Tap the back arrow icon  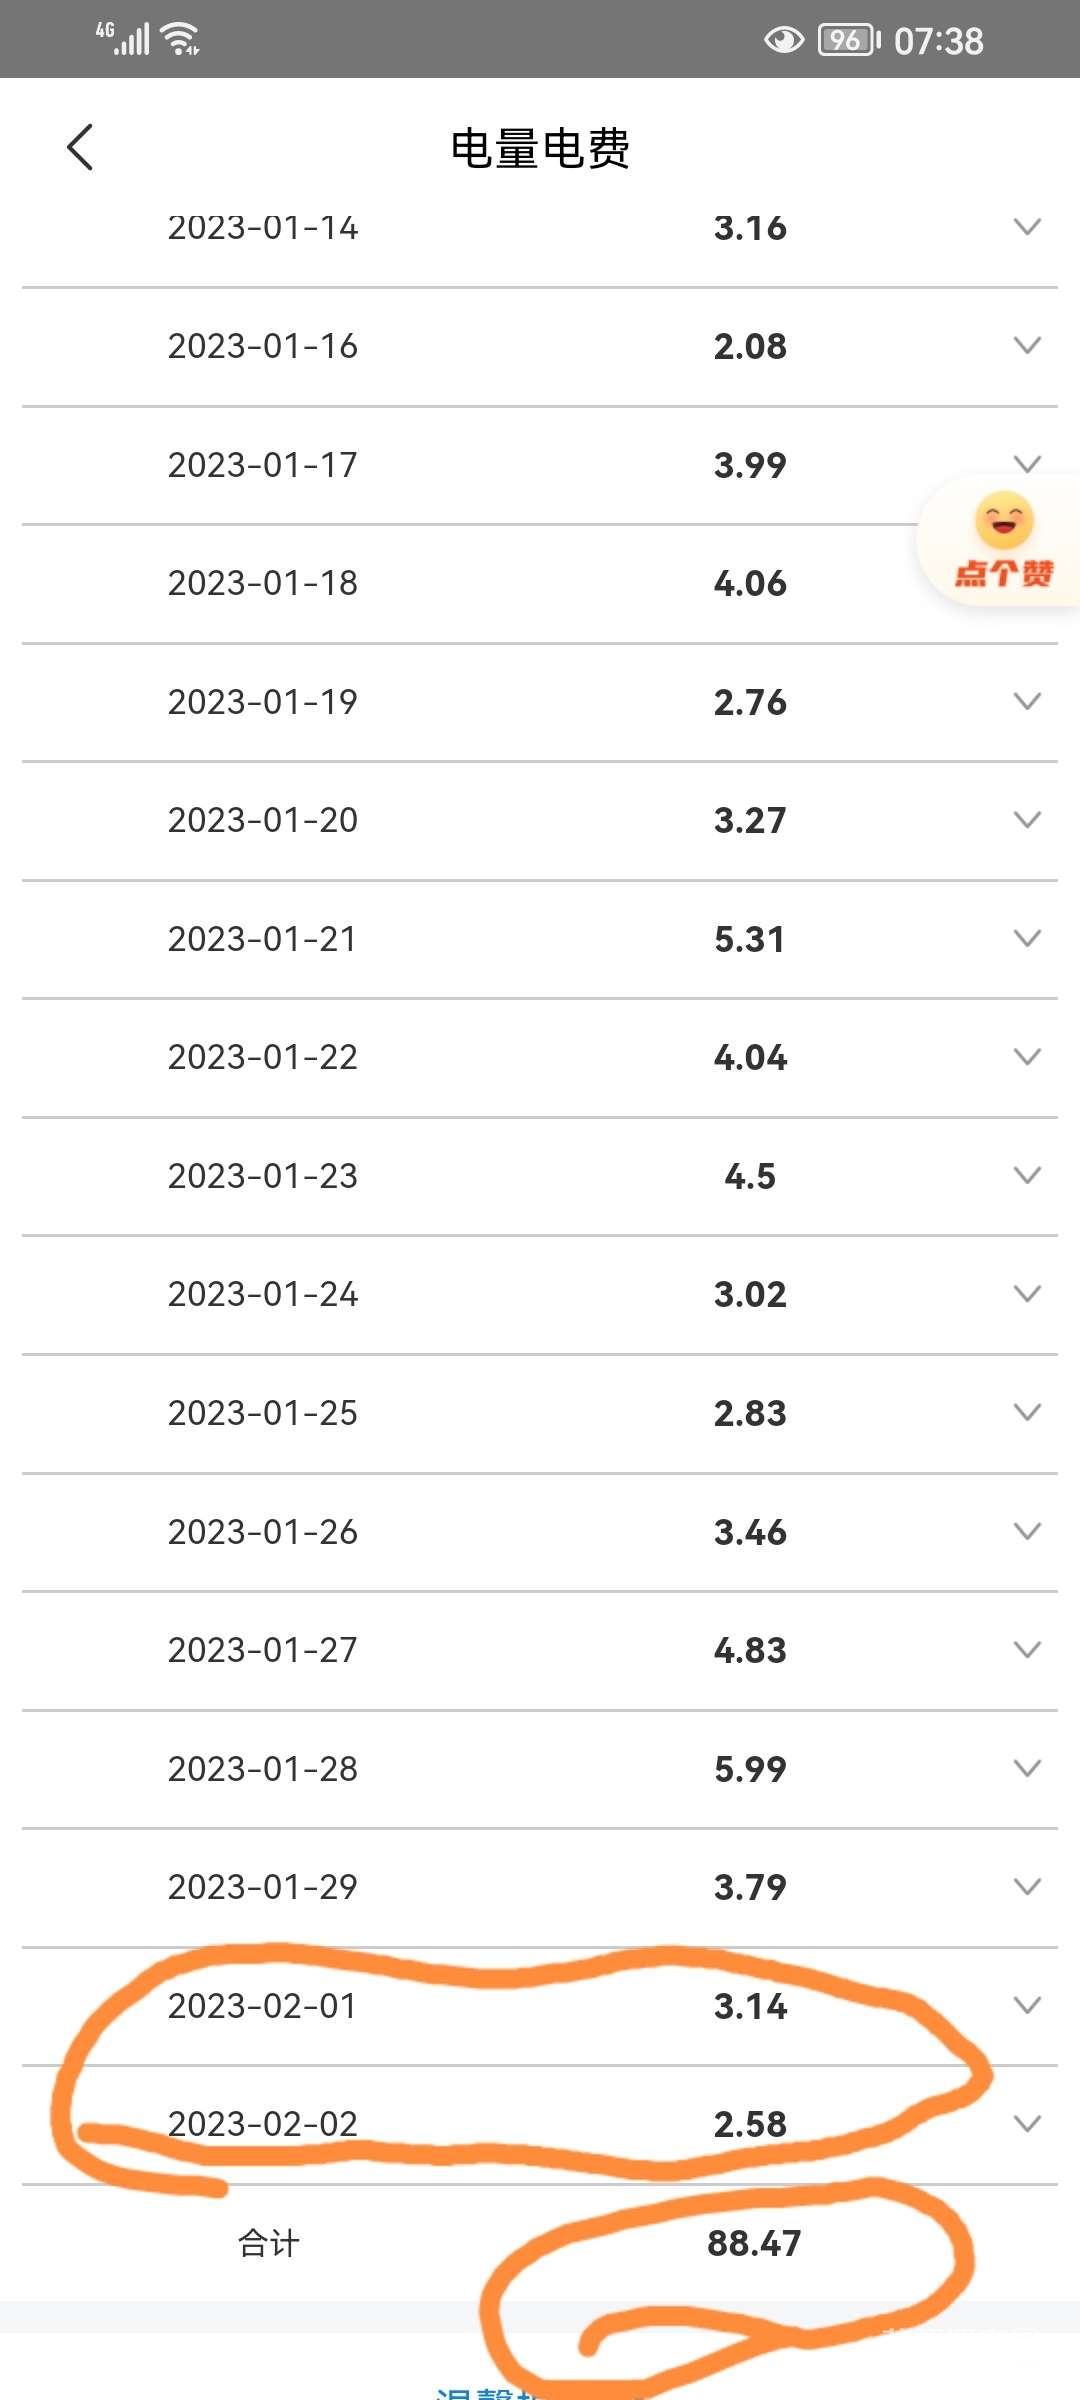click(x=80, y=148)
